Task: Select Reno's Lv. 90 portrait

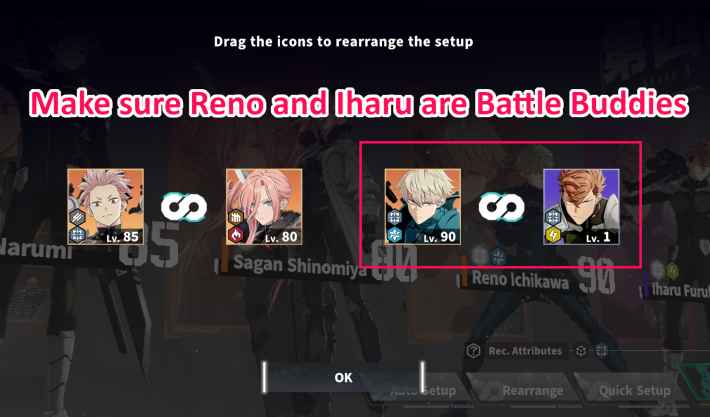Action: pyautogui.click(x=423, y=207)
